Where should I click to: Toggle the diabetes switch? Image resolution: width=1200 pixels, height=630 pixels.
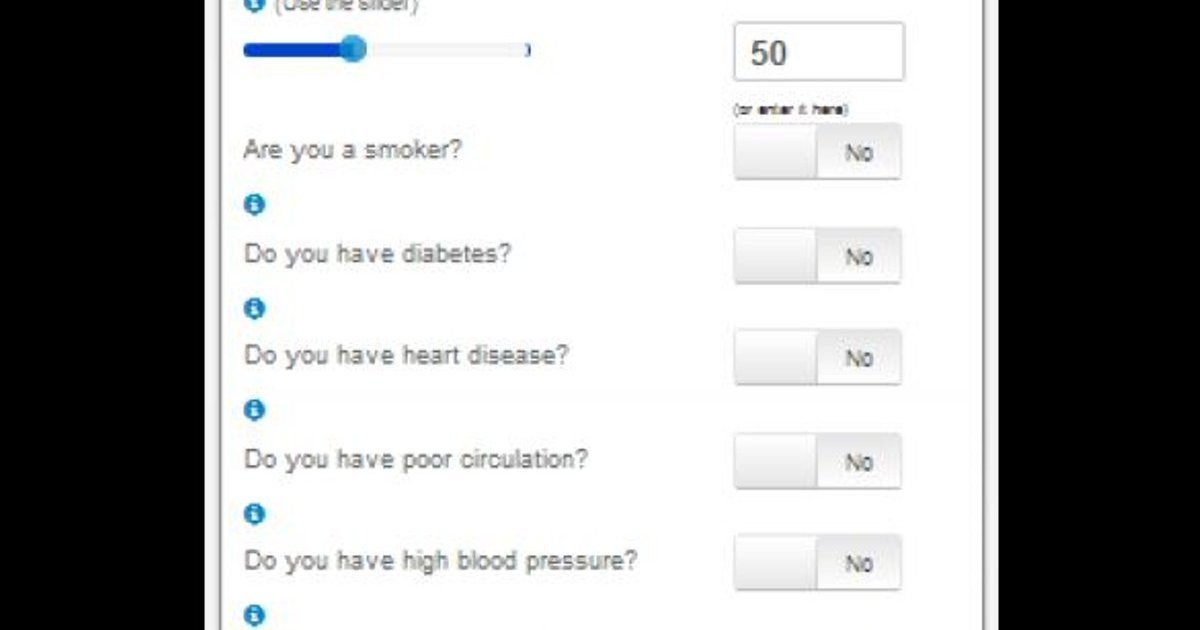point(817,256)
